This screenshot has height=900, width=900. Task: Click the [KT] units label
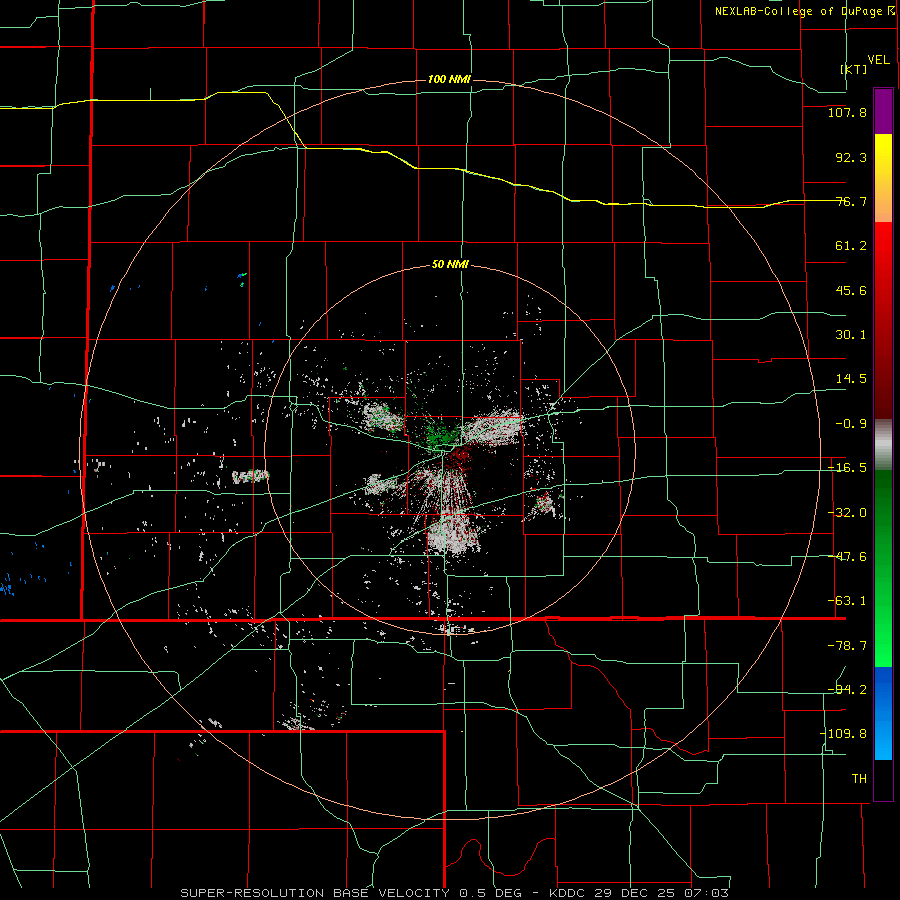854,69
